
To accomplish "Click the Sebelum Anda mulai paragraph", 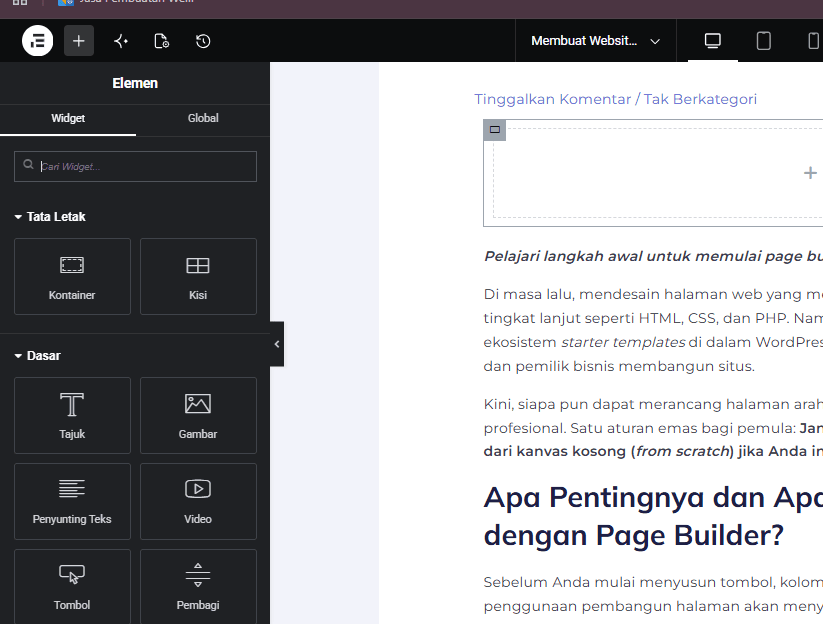I will (x=653, y=594).
